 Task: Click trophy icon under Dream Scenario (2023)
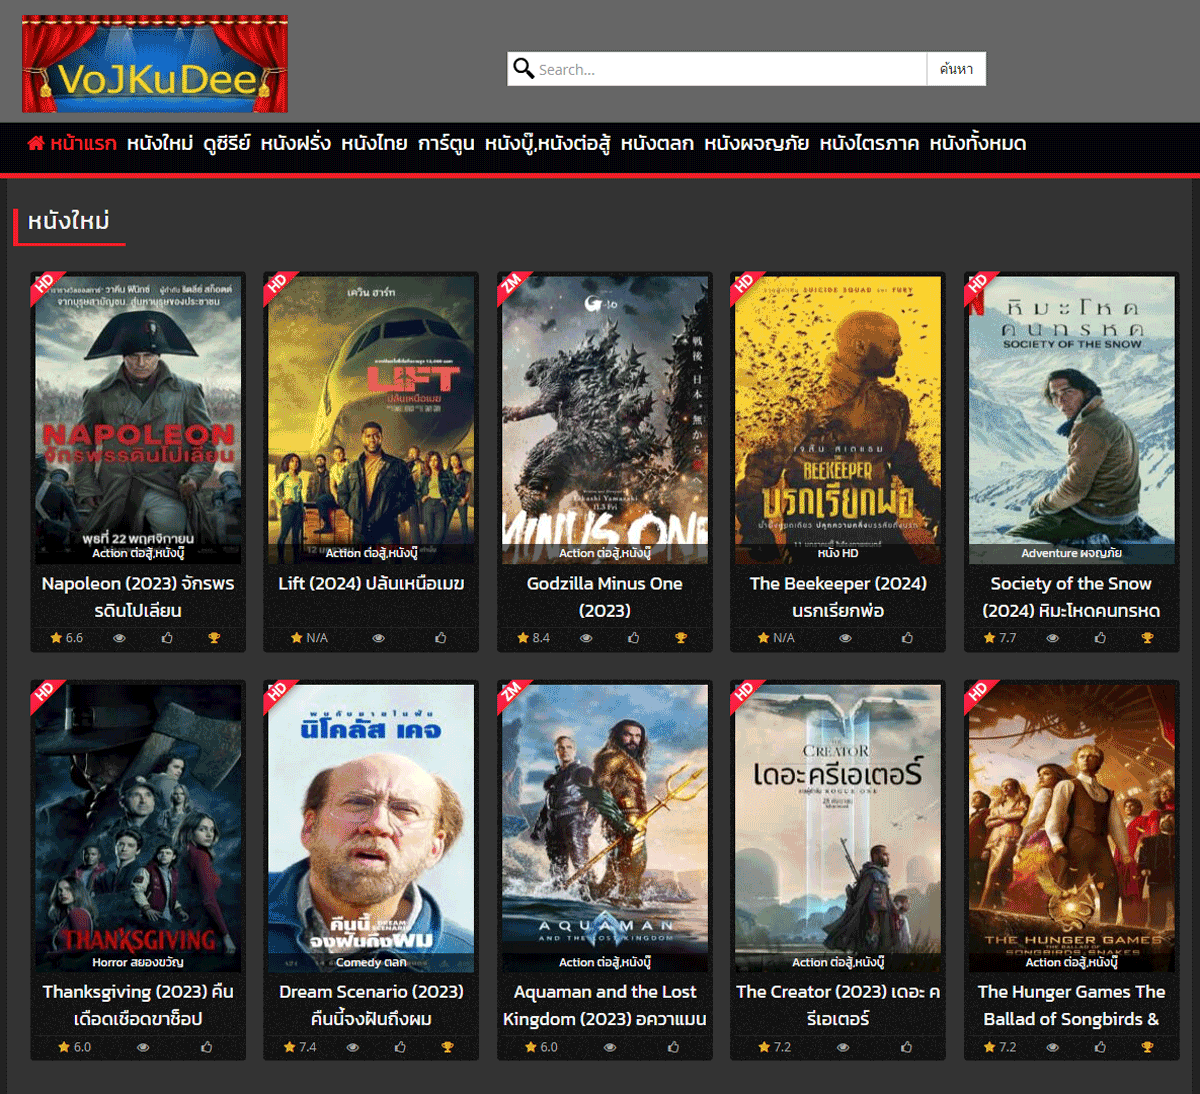point(447,1047)
